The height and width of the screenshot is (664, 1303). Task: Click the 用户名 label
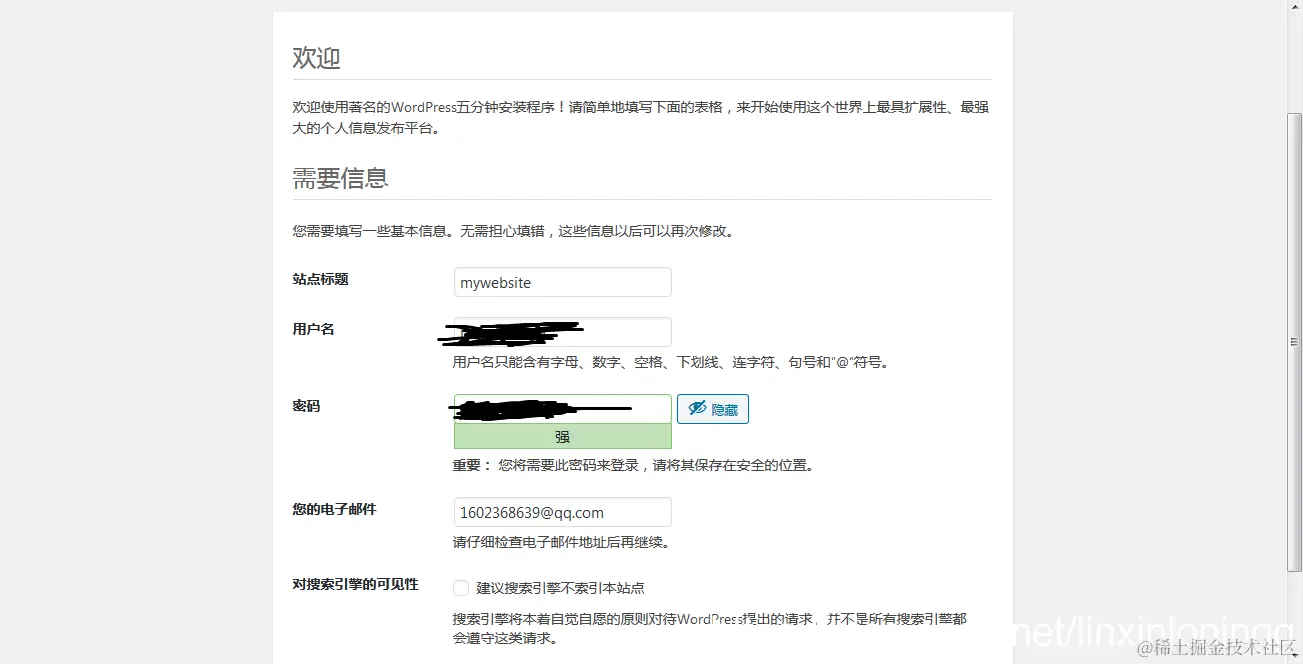(x=314, y=329)
